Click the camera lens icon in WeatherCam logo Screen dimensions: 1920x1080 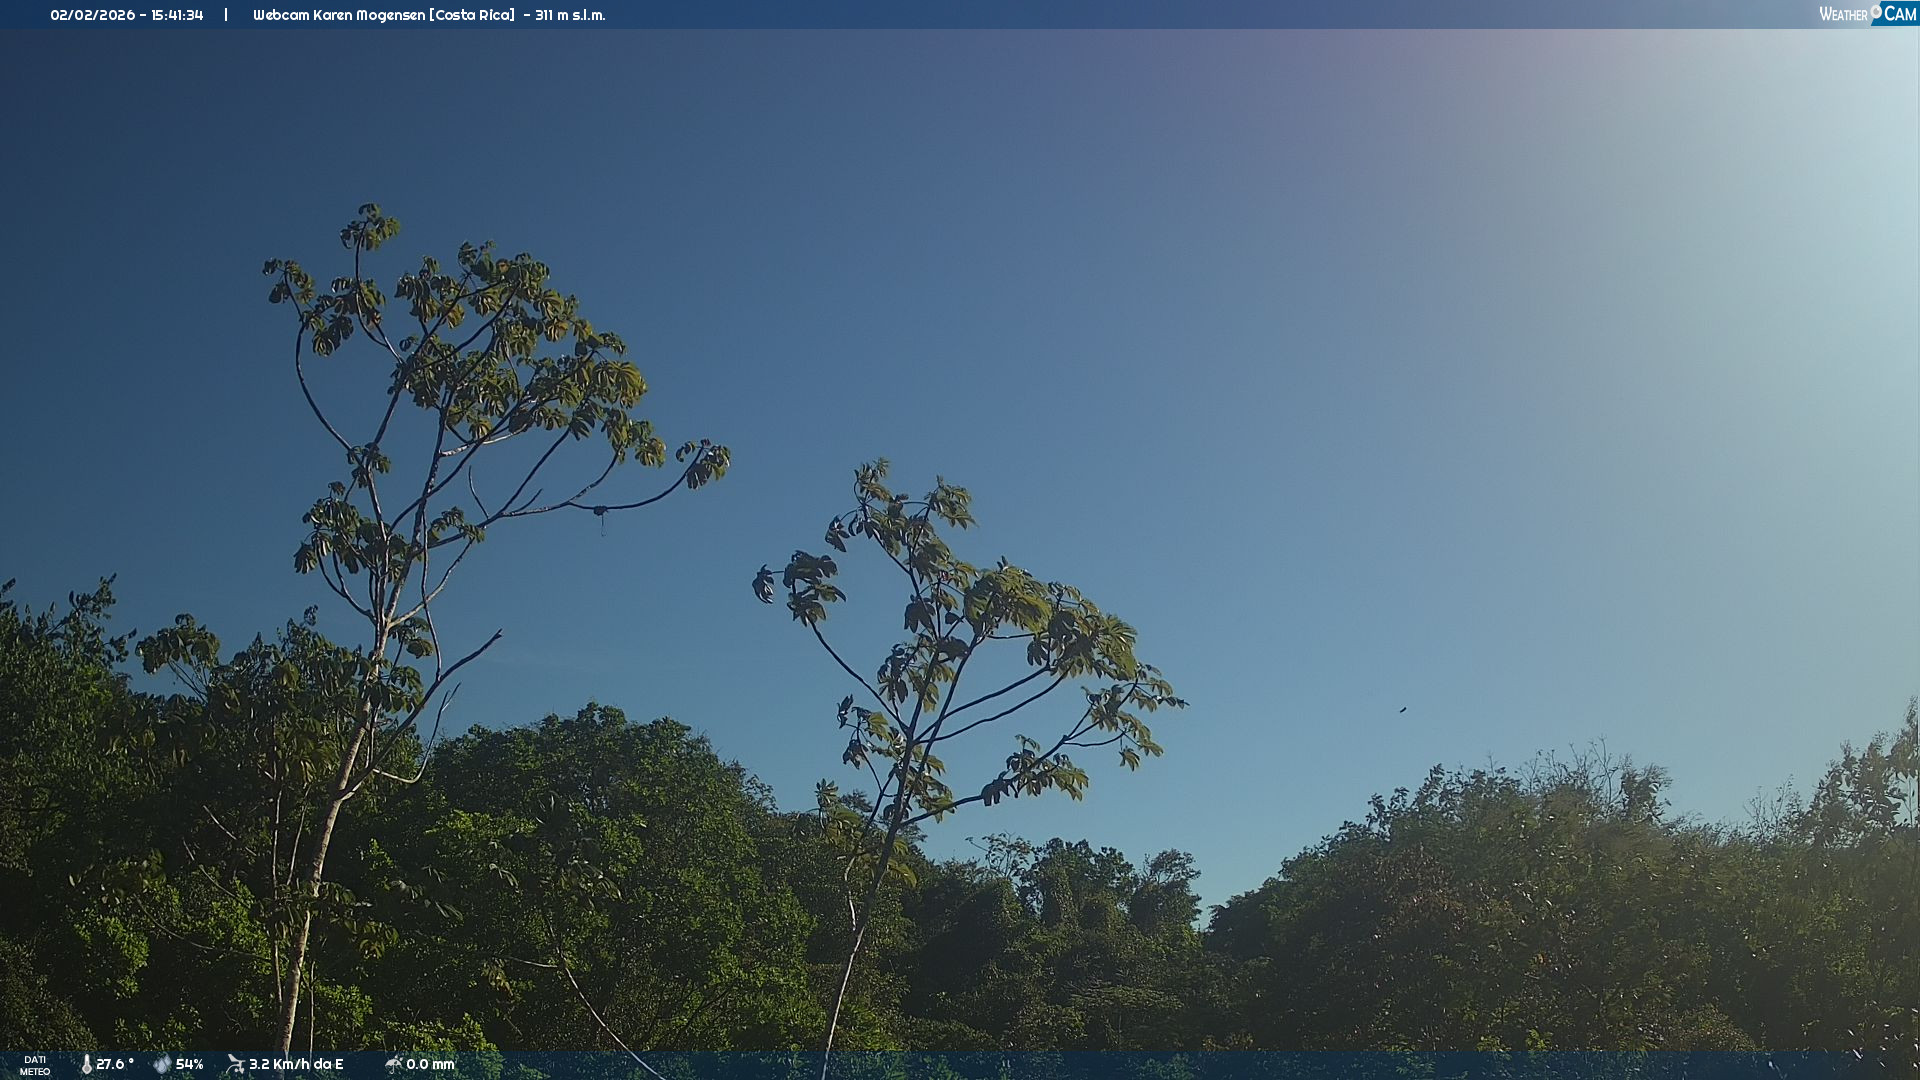pyautogui.click(x=1876, y=11)
